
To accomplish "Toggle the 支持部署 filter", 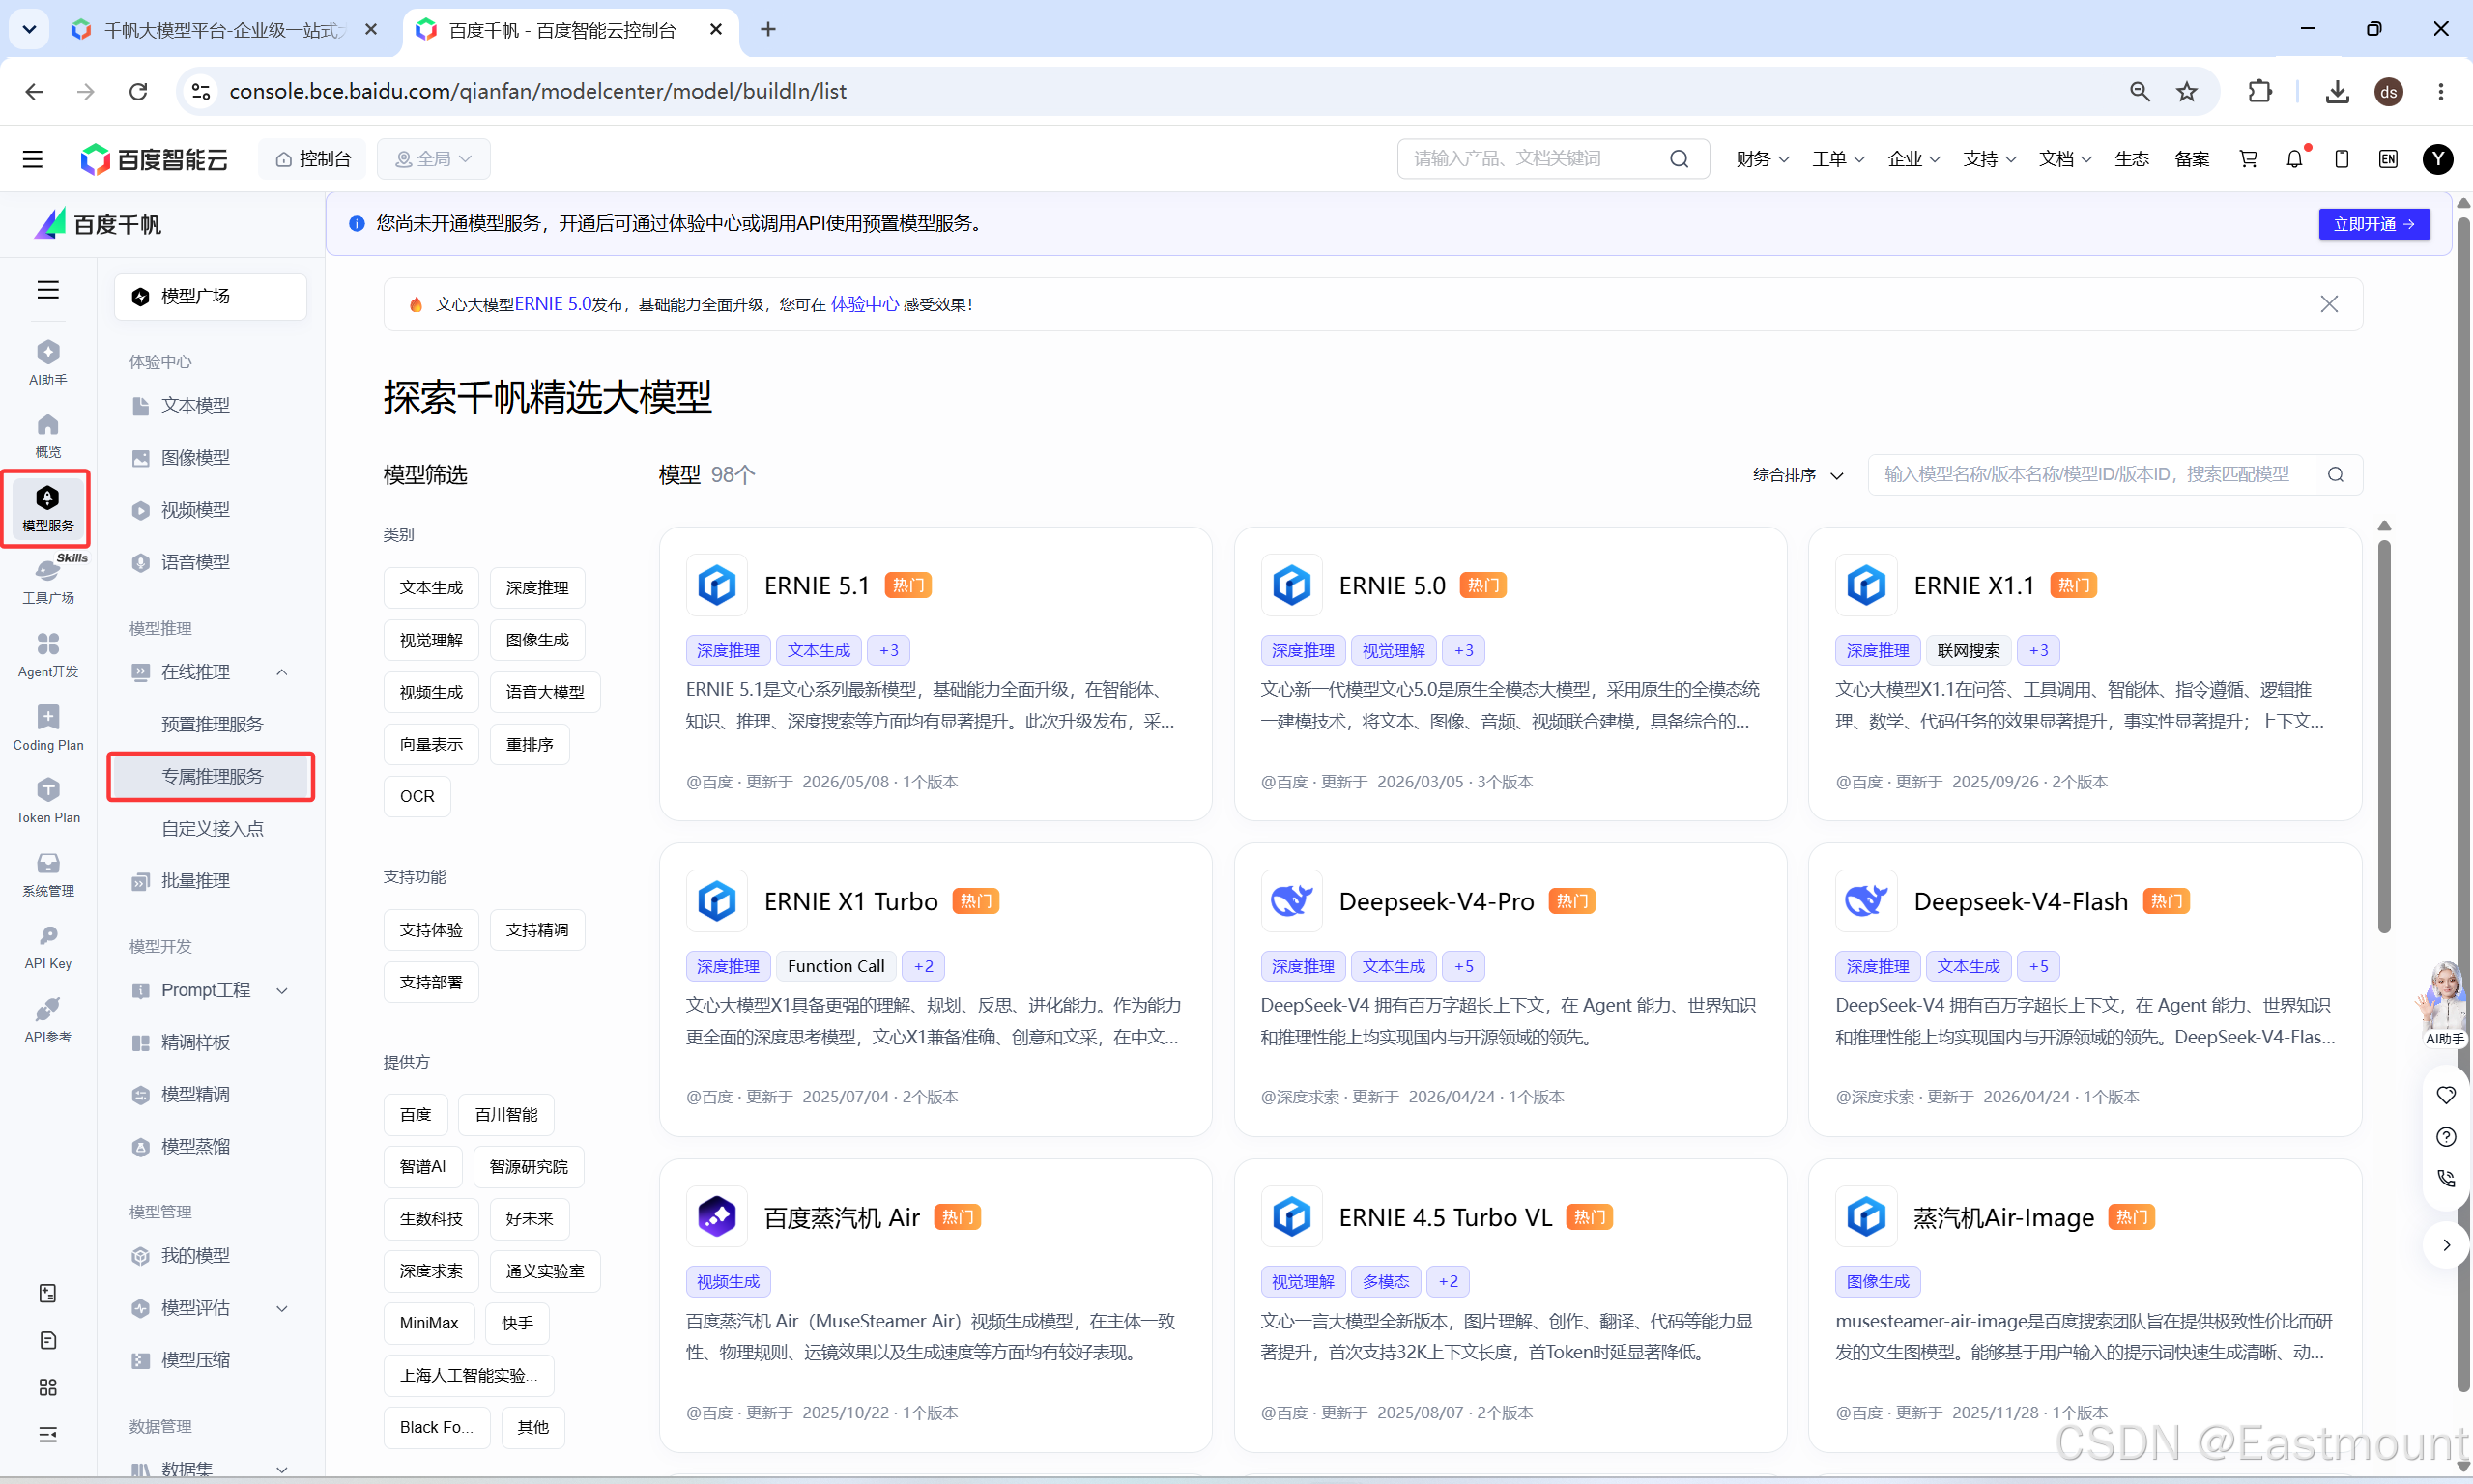I will [x=431, y=982].
